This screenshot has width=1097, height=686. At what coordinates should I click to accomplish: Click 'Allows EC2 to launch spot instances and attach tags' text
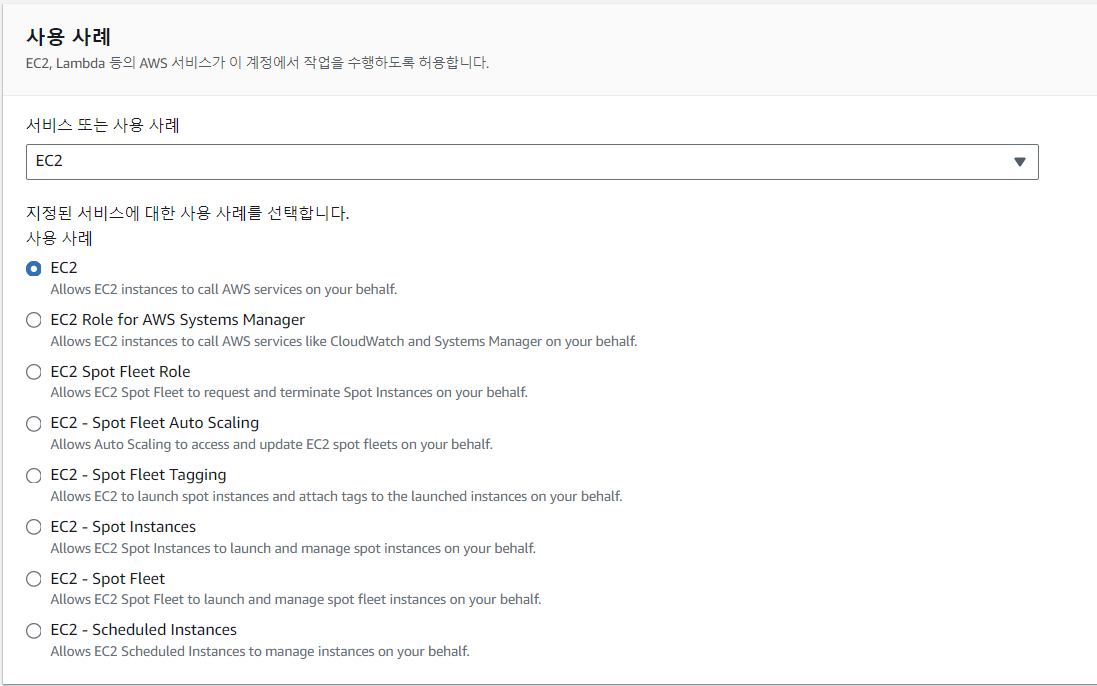pos(337,496)
